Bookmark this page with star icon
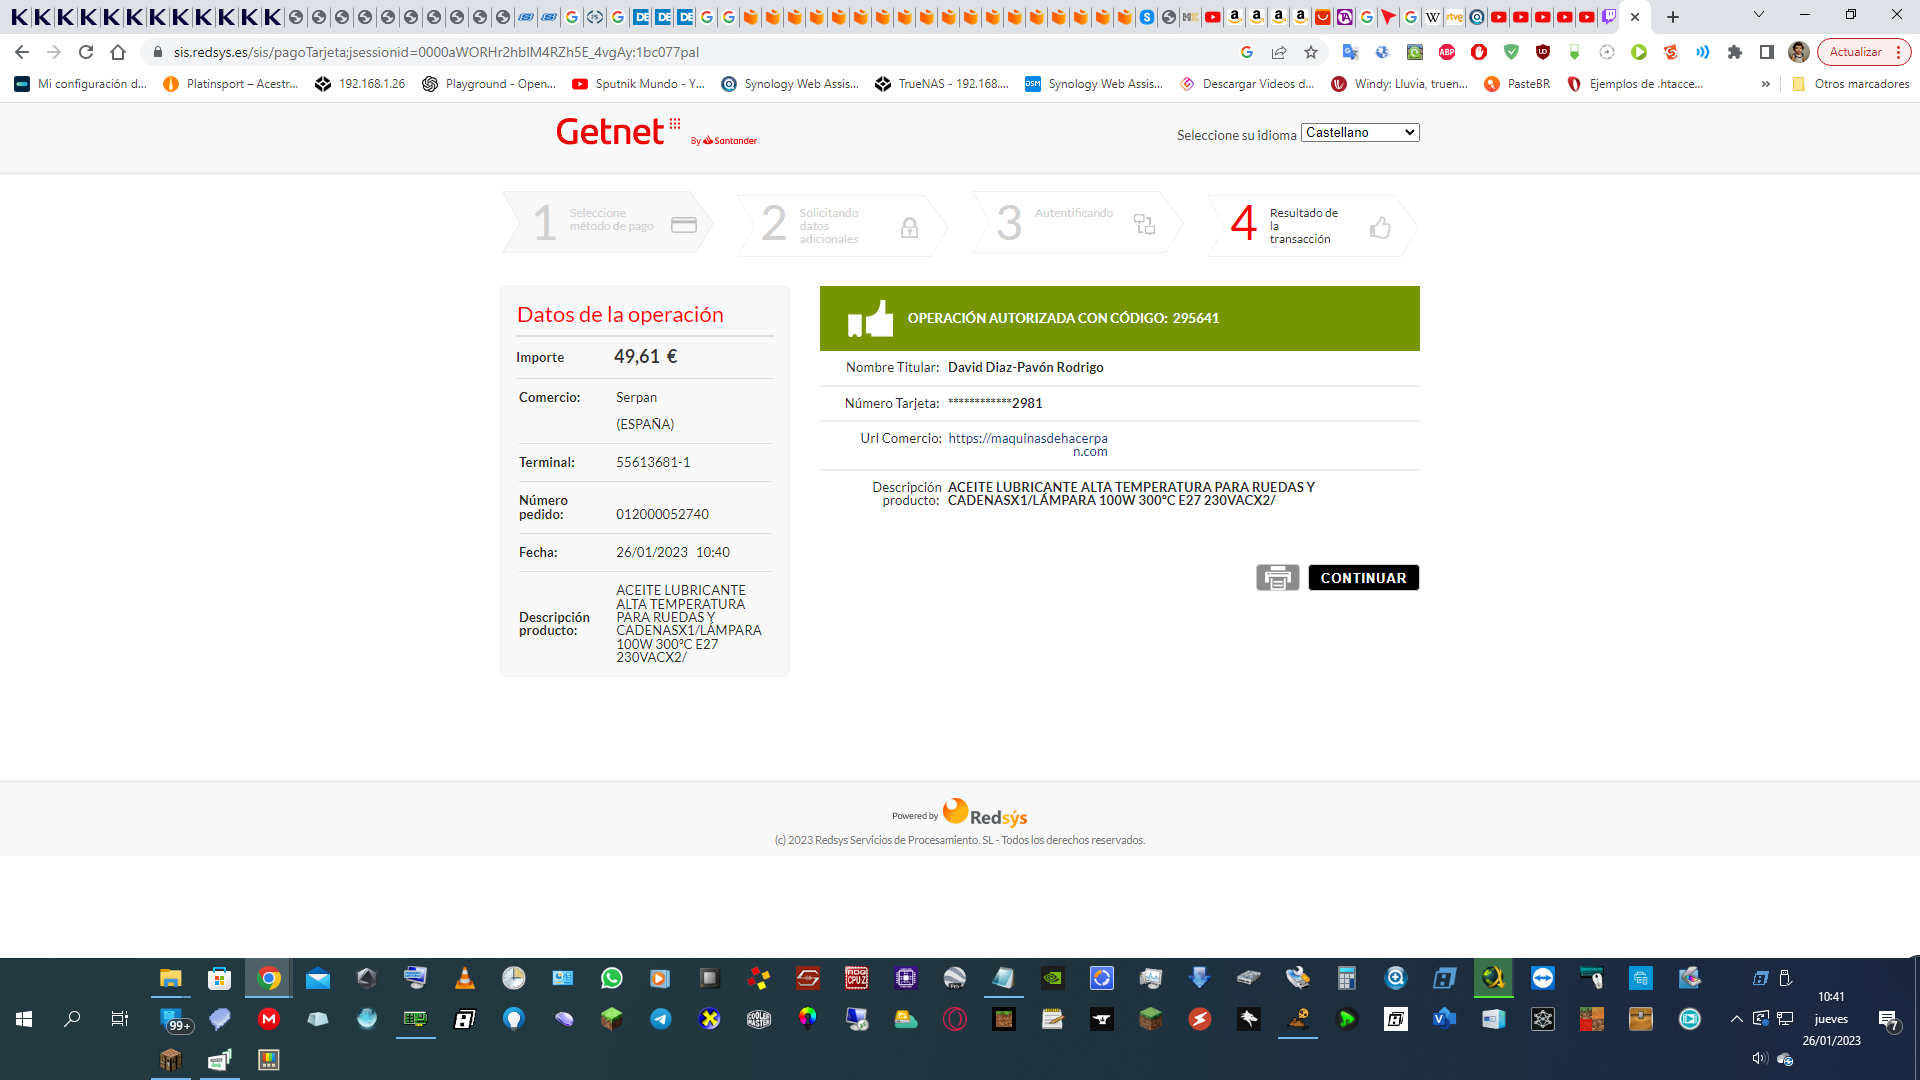The width and height of the screenshot is (1920, 1080). pyautogui.click(x=1311, y=52)
